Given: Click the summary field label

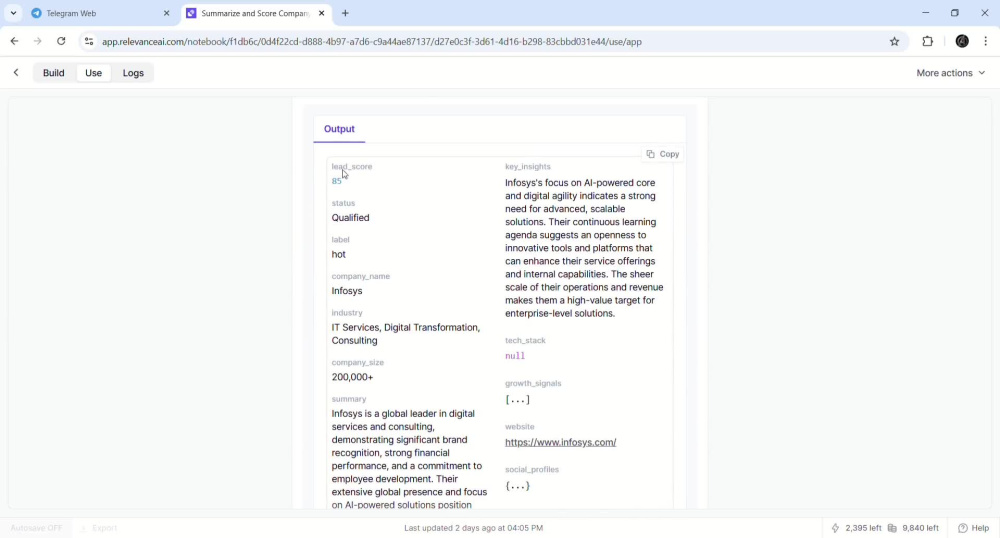Looking at the screenshot, I should [x=349, y=399].
